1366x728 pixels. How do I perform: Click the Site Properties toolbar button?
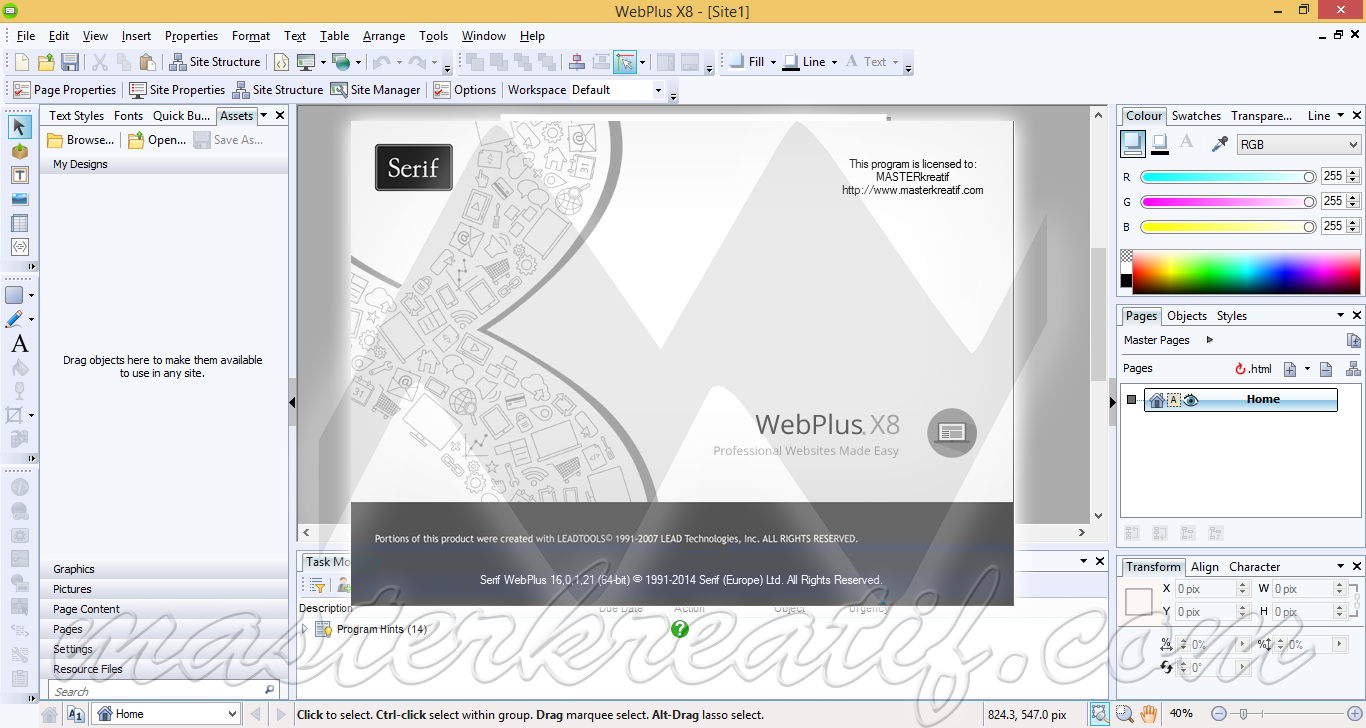[177, 90]
